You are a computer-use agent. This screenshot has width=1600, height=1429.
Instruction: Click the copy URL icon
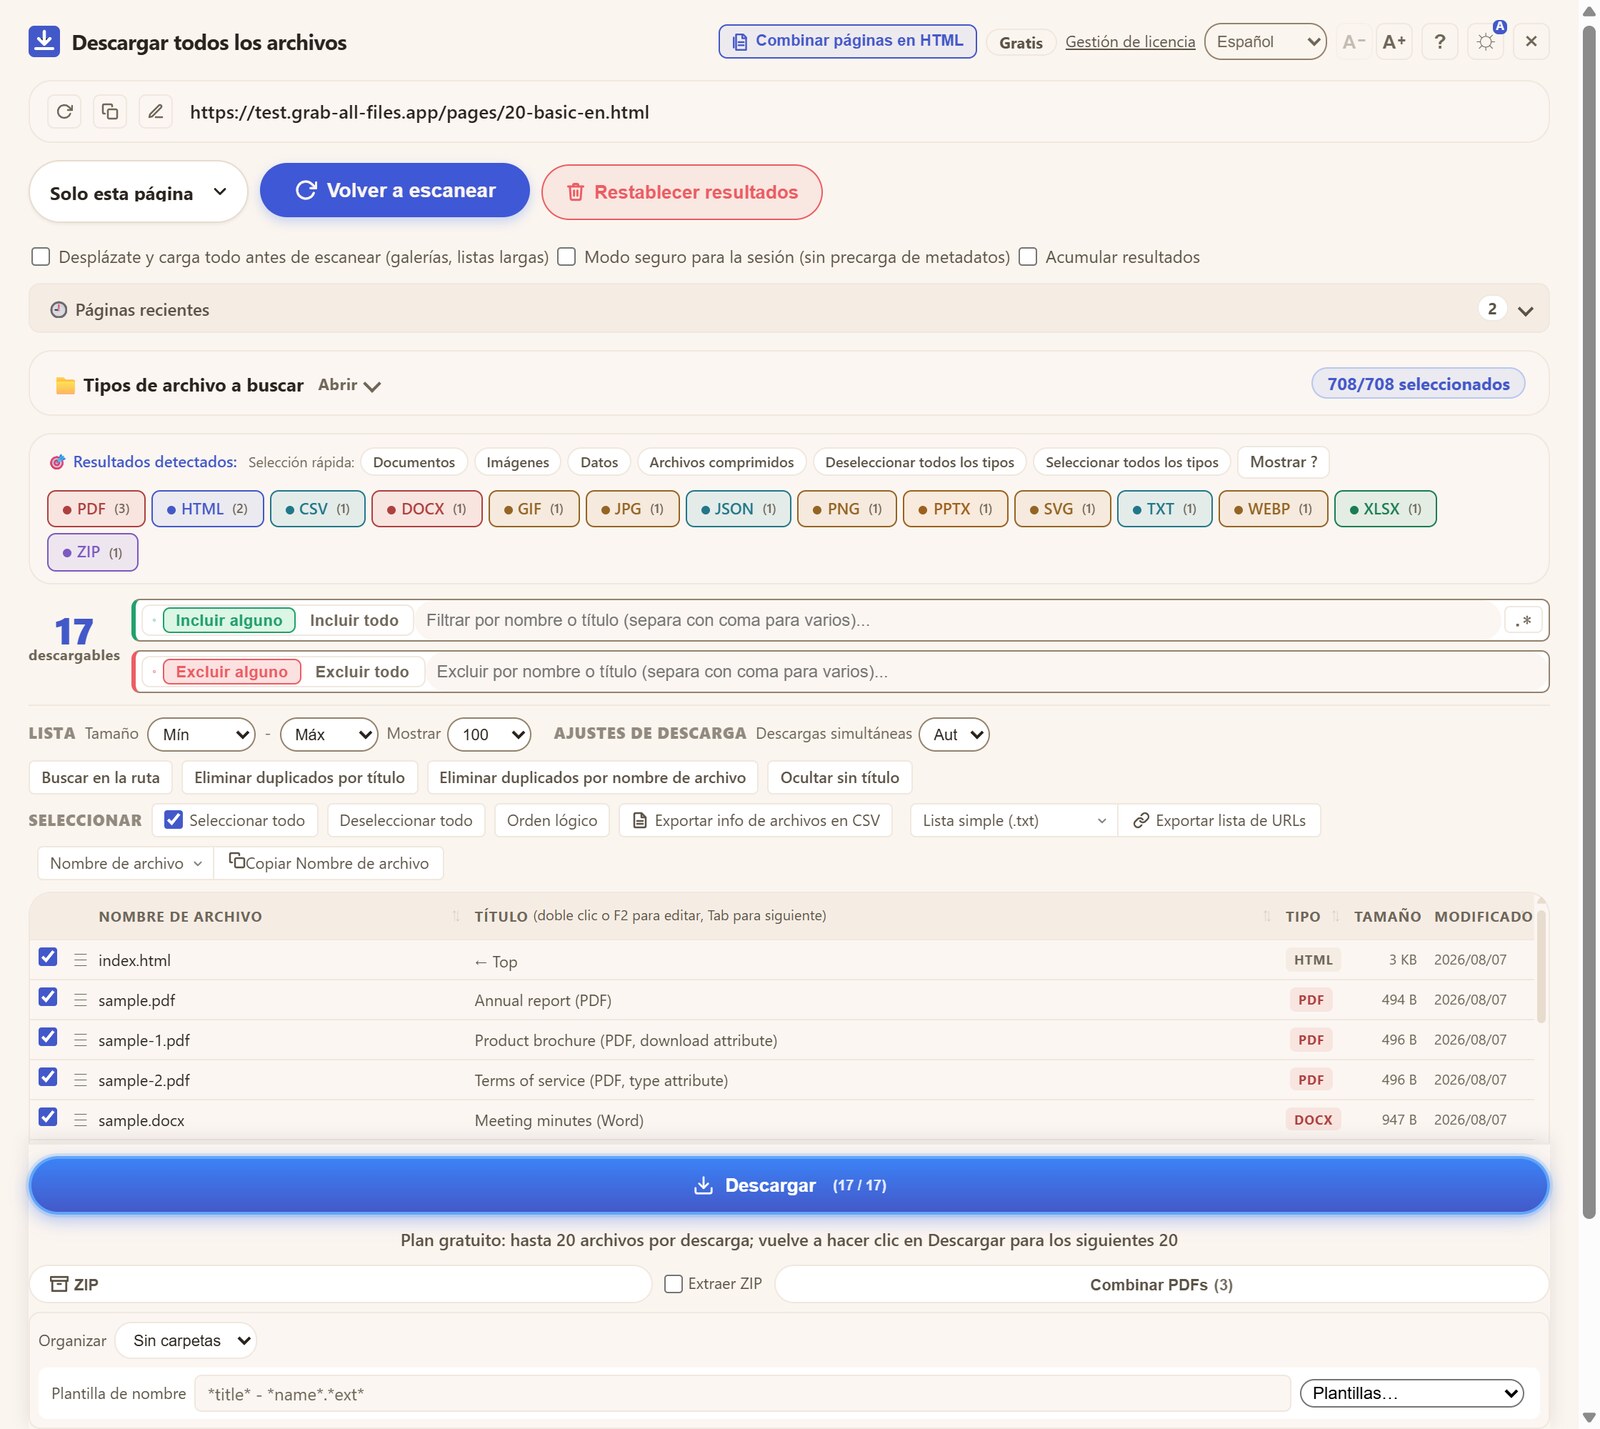point(110,112)
